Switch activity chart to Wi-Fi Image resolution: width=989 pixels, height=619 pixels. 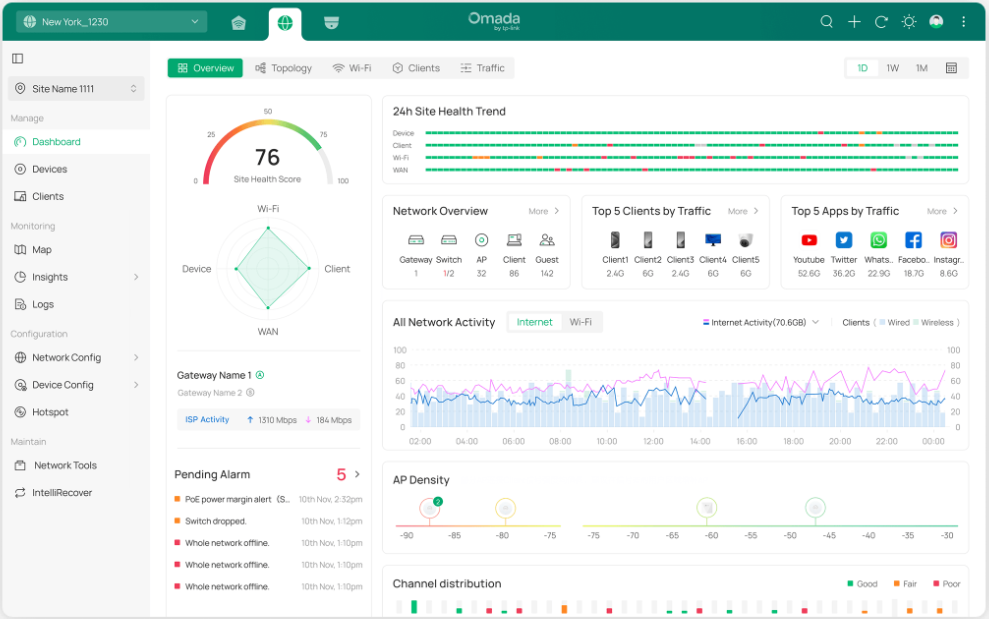coord(580,322)
